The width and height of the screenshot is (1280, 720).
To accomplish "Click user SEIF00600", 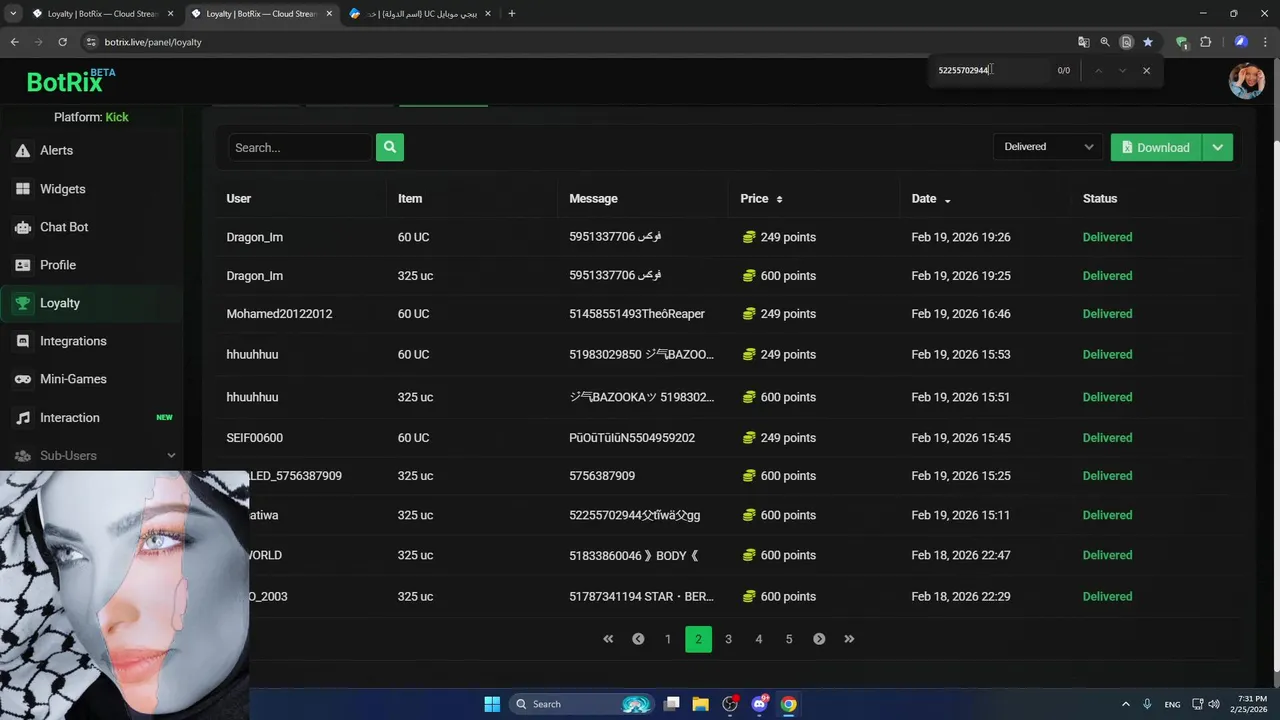I will point(255,438).
